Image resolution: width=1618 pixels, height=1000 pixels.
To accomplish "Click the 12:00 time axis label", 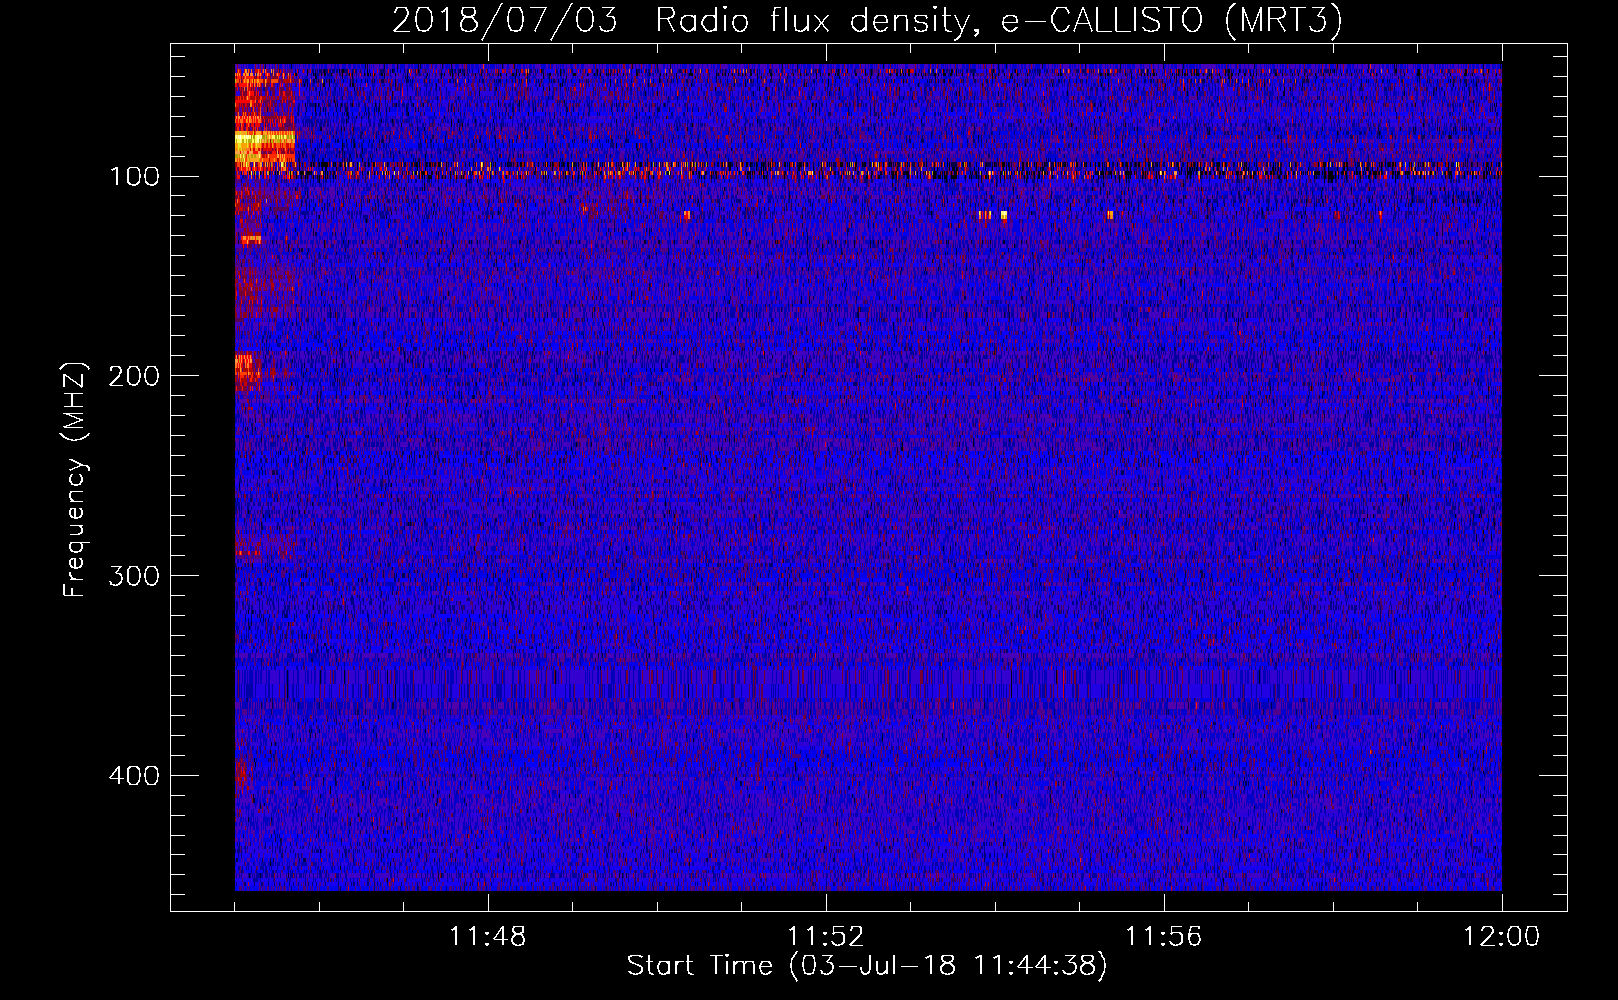I will click(1501, 937).
